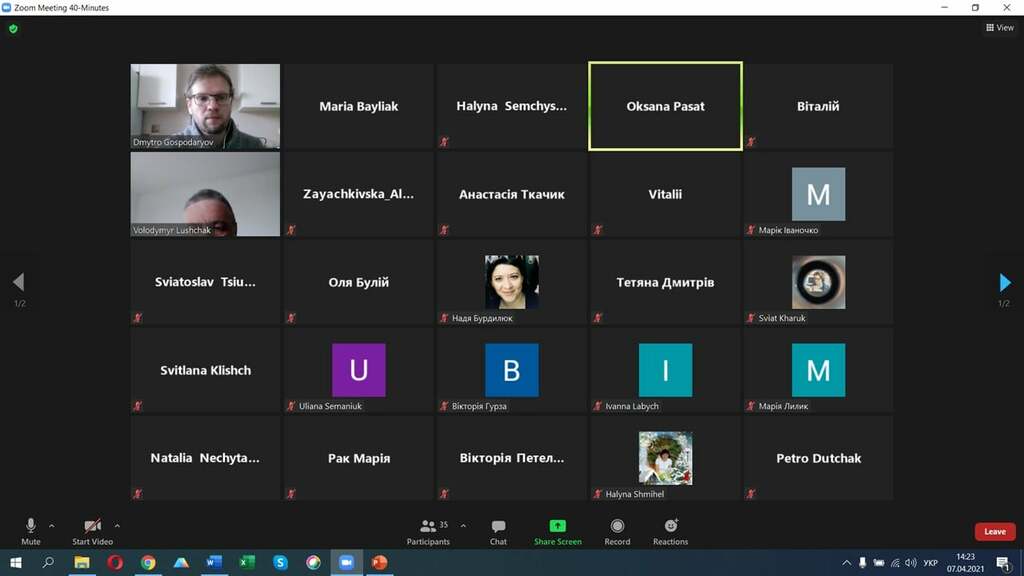This screenshot has width=1024, height=576.
Task: Go to next gallery page arrow
Action: [x=1005, y=282]
